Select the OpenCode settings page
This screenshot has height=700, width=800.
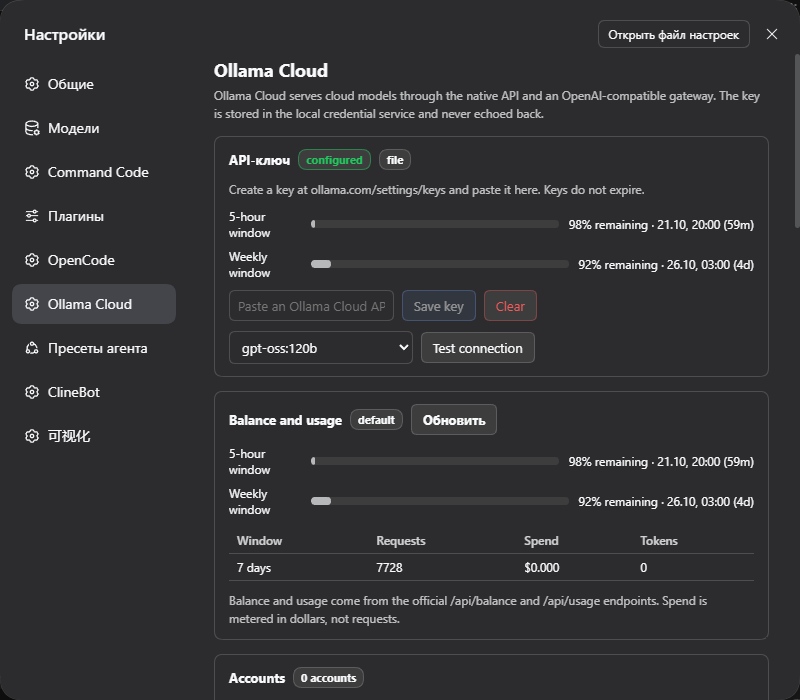(x=94, y=260)
